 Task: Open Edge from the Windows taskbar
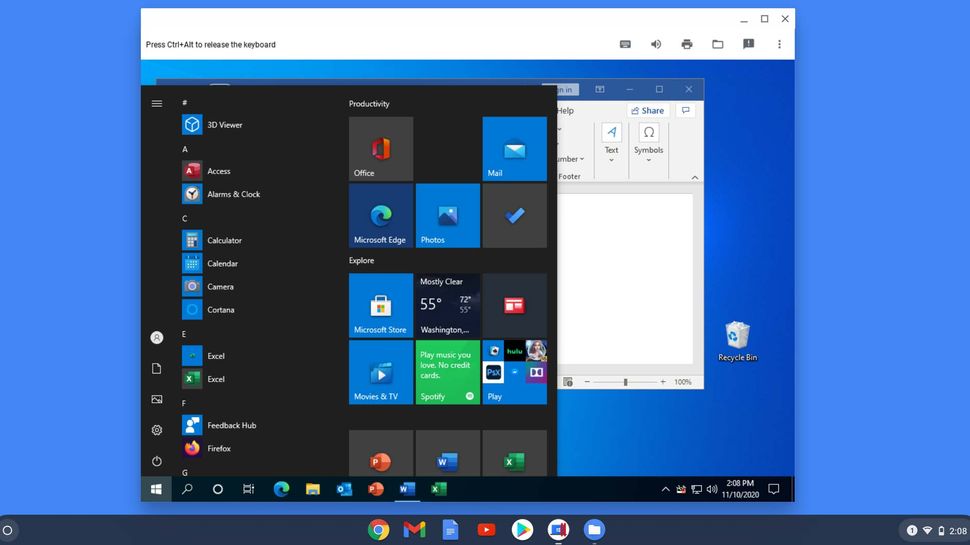coord(281,489)
